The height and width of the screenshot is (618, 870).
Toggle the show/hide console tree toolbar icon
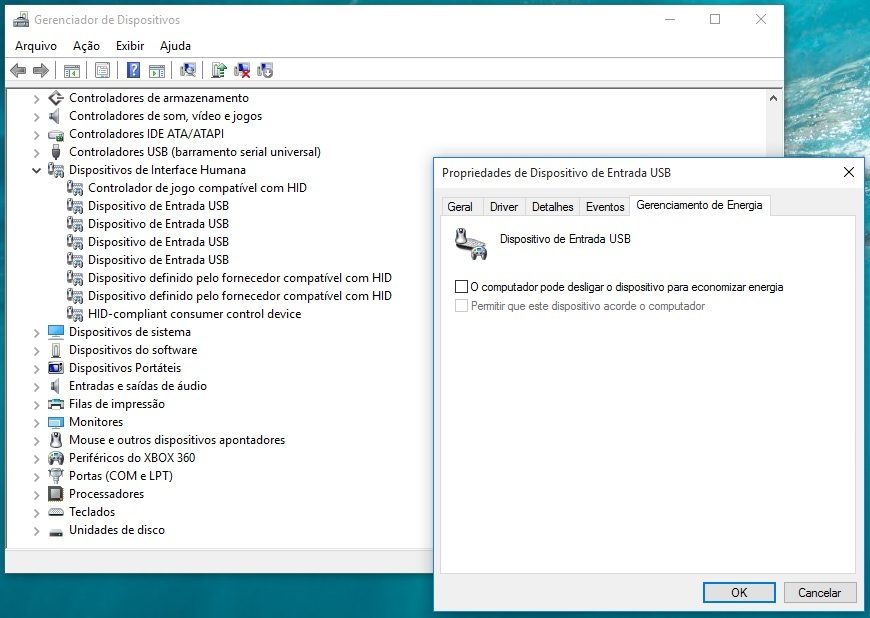tap(72, 70)
